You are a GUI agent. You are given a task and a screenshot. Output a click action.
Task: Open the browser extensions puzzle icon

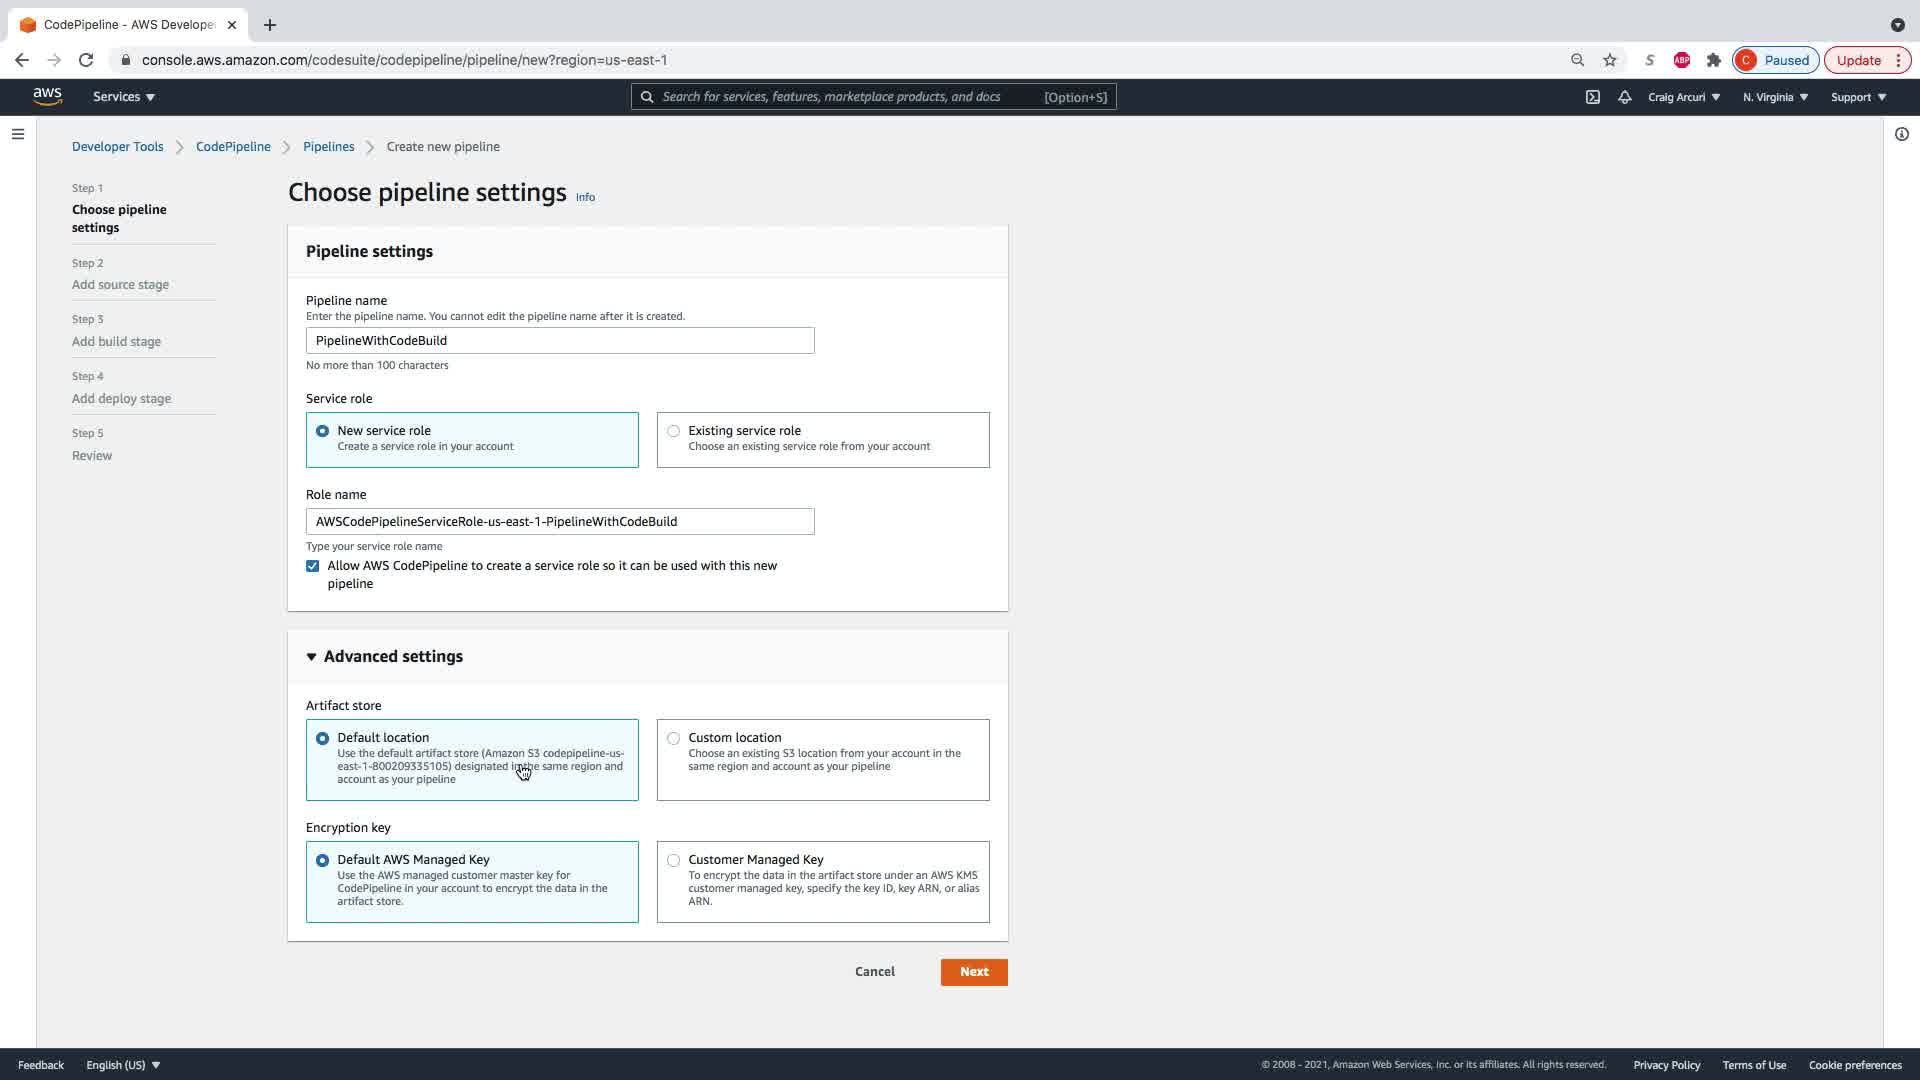pyautogui.click(x=1714, y=60)
